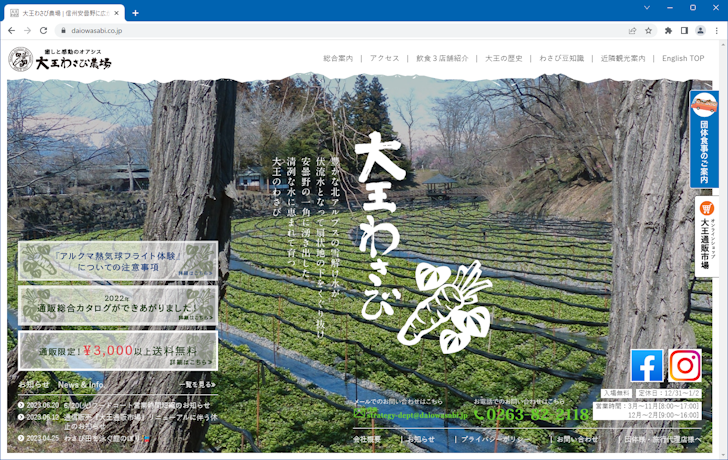Screen dimensions: 728x460
Task: Open the 大王の歴史 menu item
Action: coord(504,58)
